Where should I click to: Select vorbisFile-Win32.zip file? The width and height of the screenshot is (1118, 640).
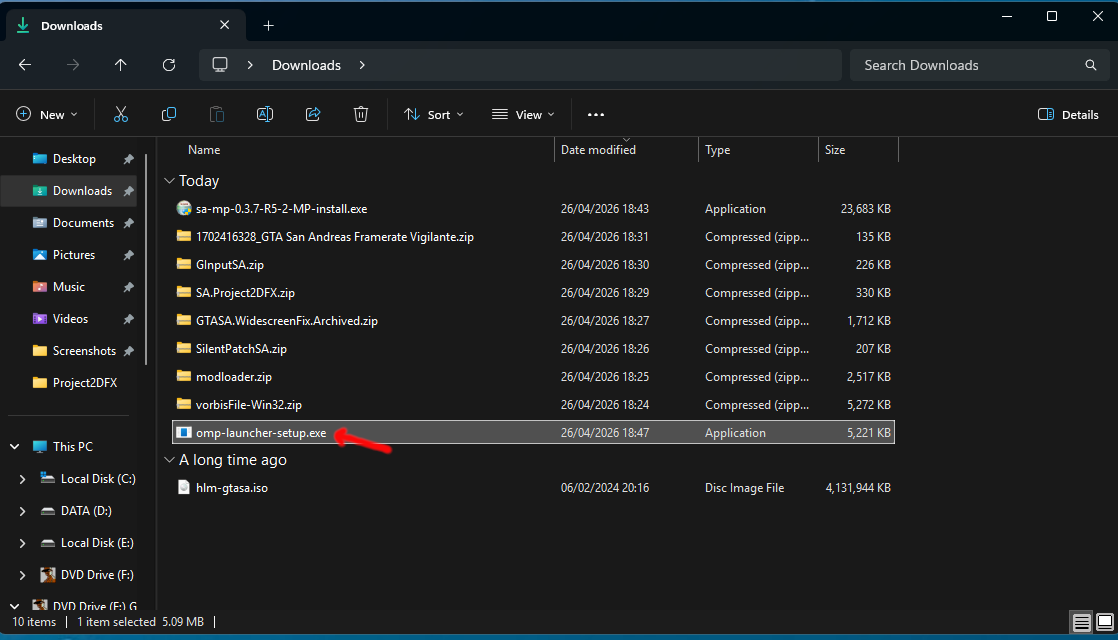(x=533, y=404)
